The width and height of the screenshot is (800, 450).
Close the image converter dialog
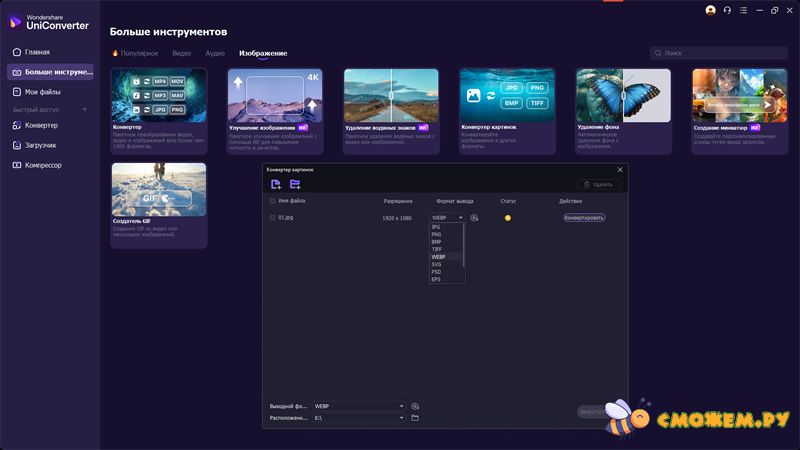620,170
